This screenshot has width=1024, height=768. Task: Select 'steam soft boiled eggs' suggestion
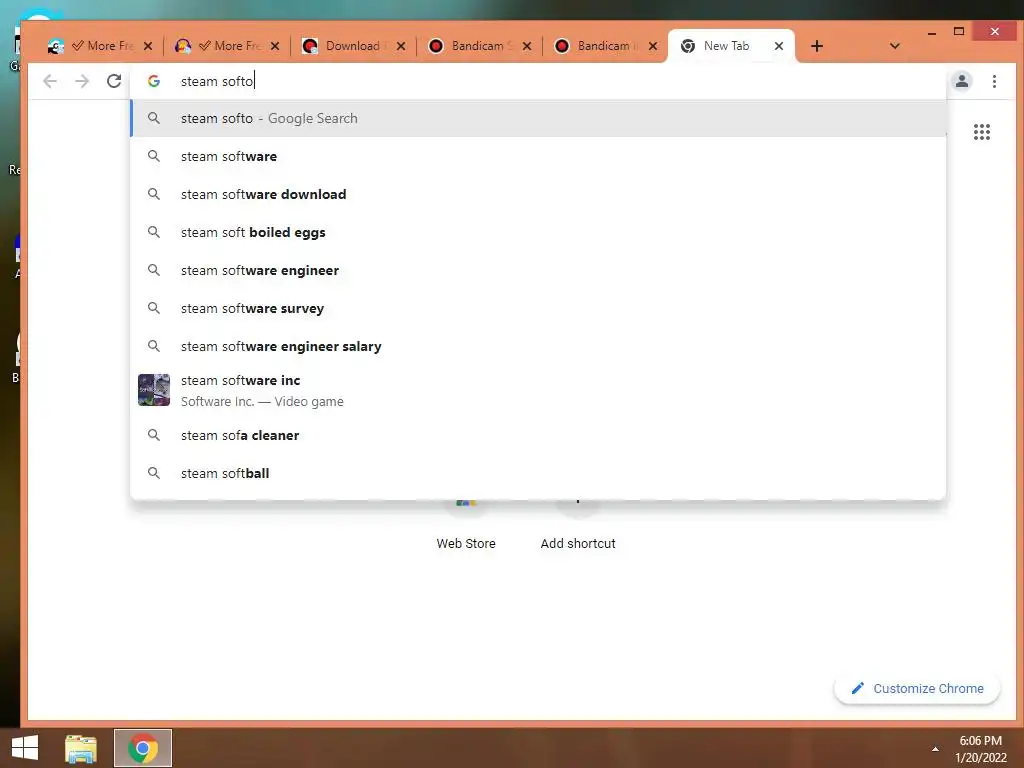coord(538,232)
